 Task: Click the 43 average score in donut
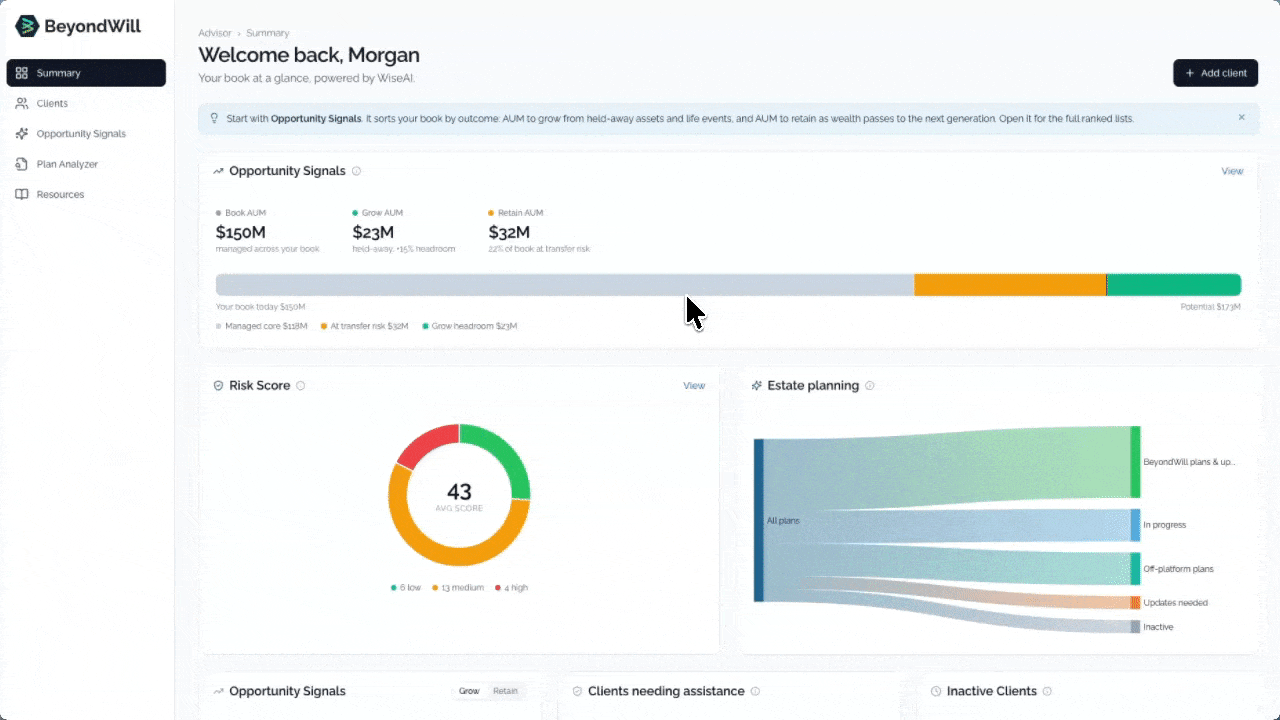(459, 492)
